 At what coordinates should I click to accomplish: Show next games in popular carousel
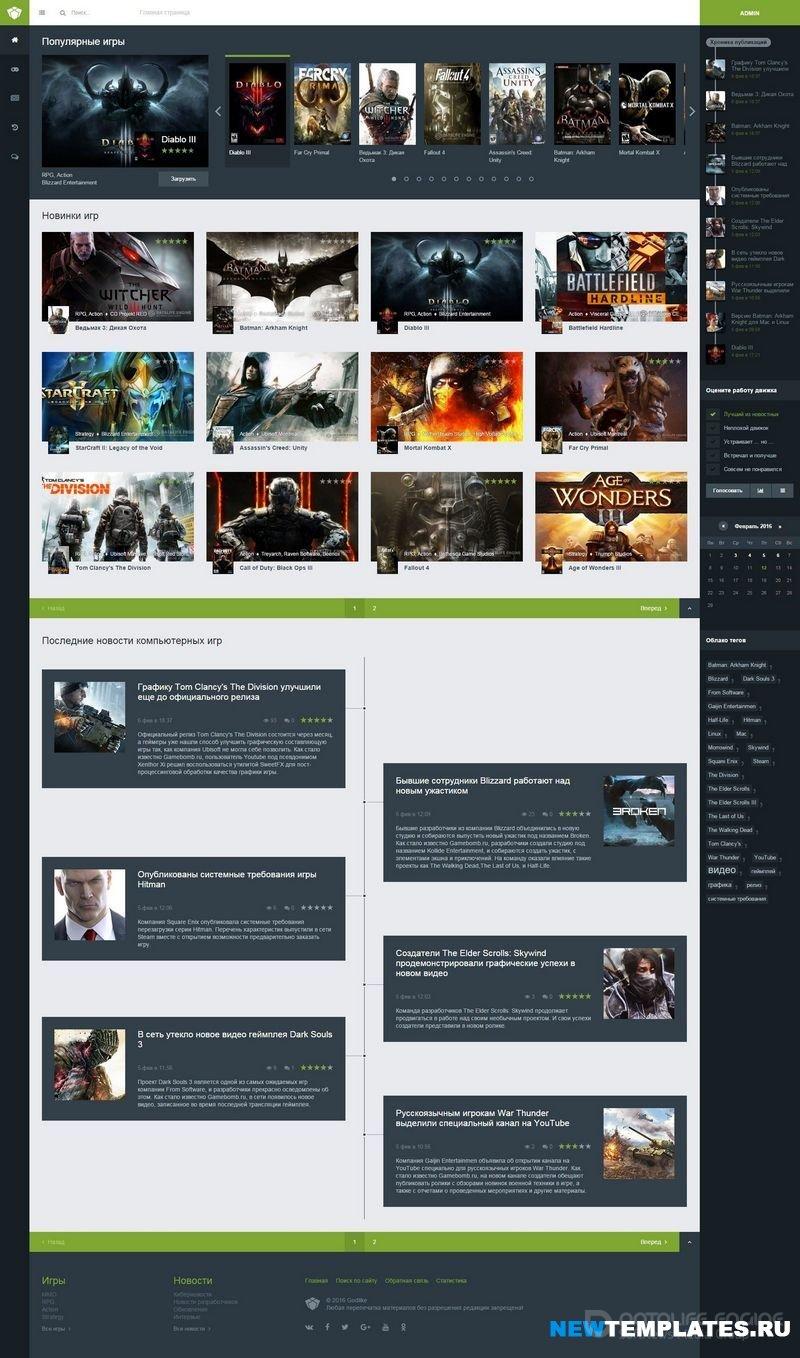click(692, 111)
